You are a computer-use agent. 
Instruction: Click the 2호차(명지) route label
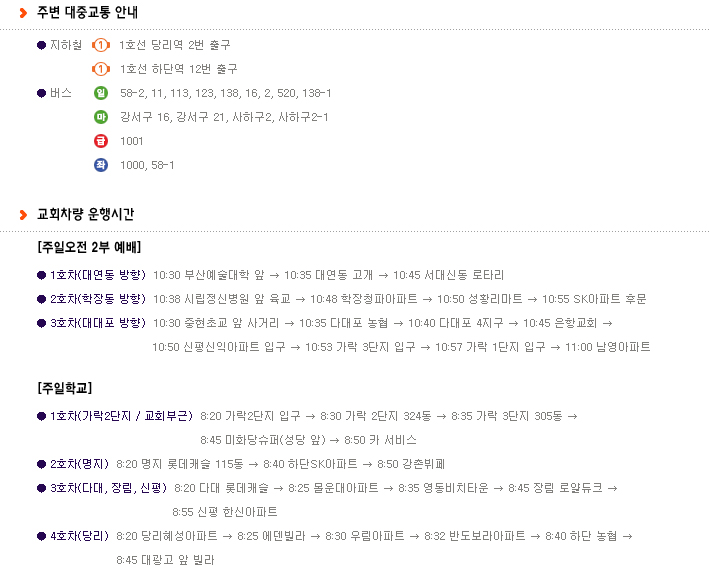tap(79, 464)
